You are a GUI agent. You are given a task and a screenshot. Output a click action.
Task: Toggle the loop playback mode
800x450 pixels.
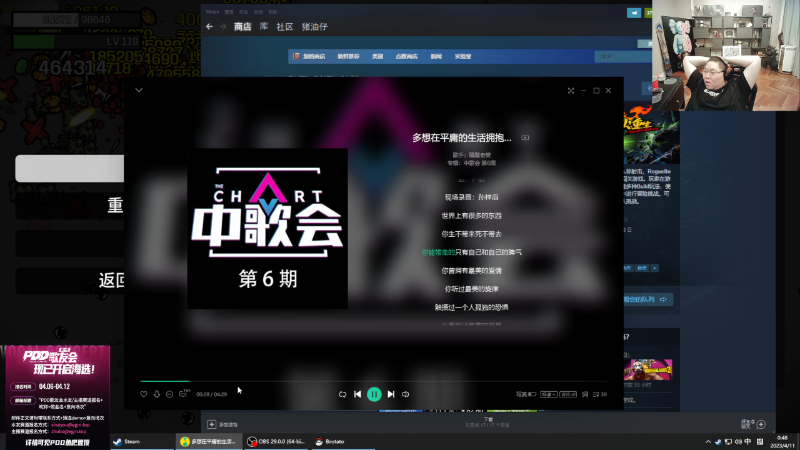[x=342, y=394]
